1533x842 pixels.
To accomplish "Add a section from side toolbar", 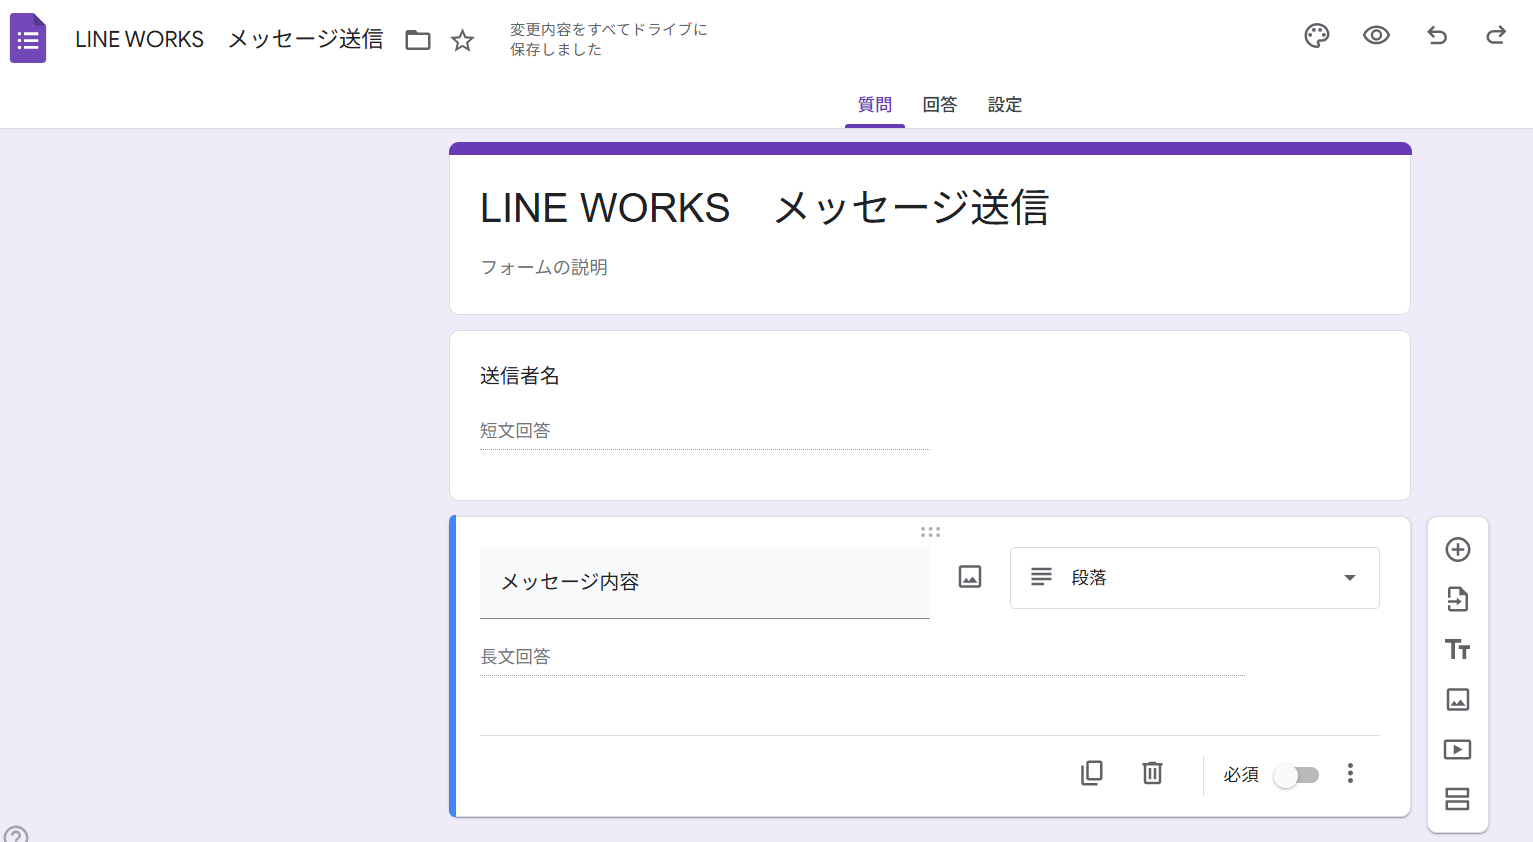I will point(1458,799).
